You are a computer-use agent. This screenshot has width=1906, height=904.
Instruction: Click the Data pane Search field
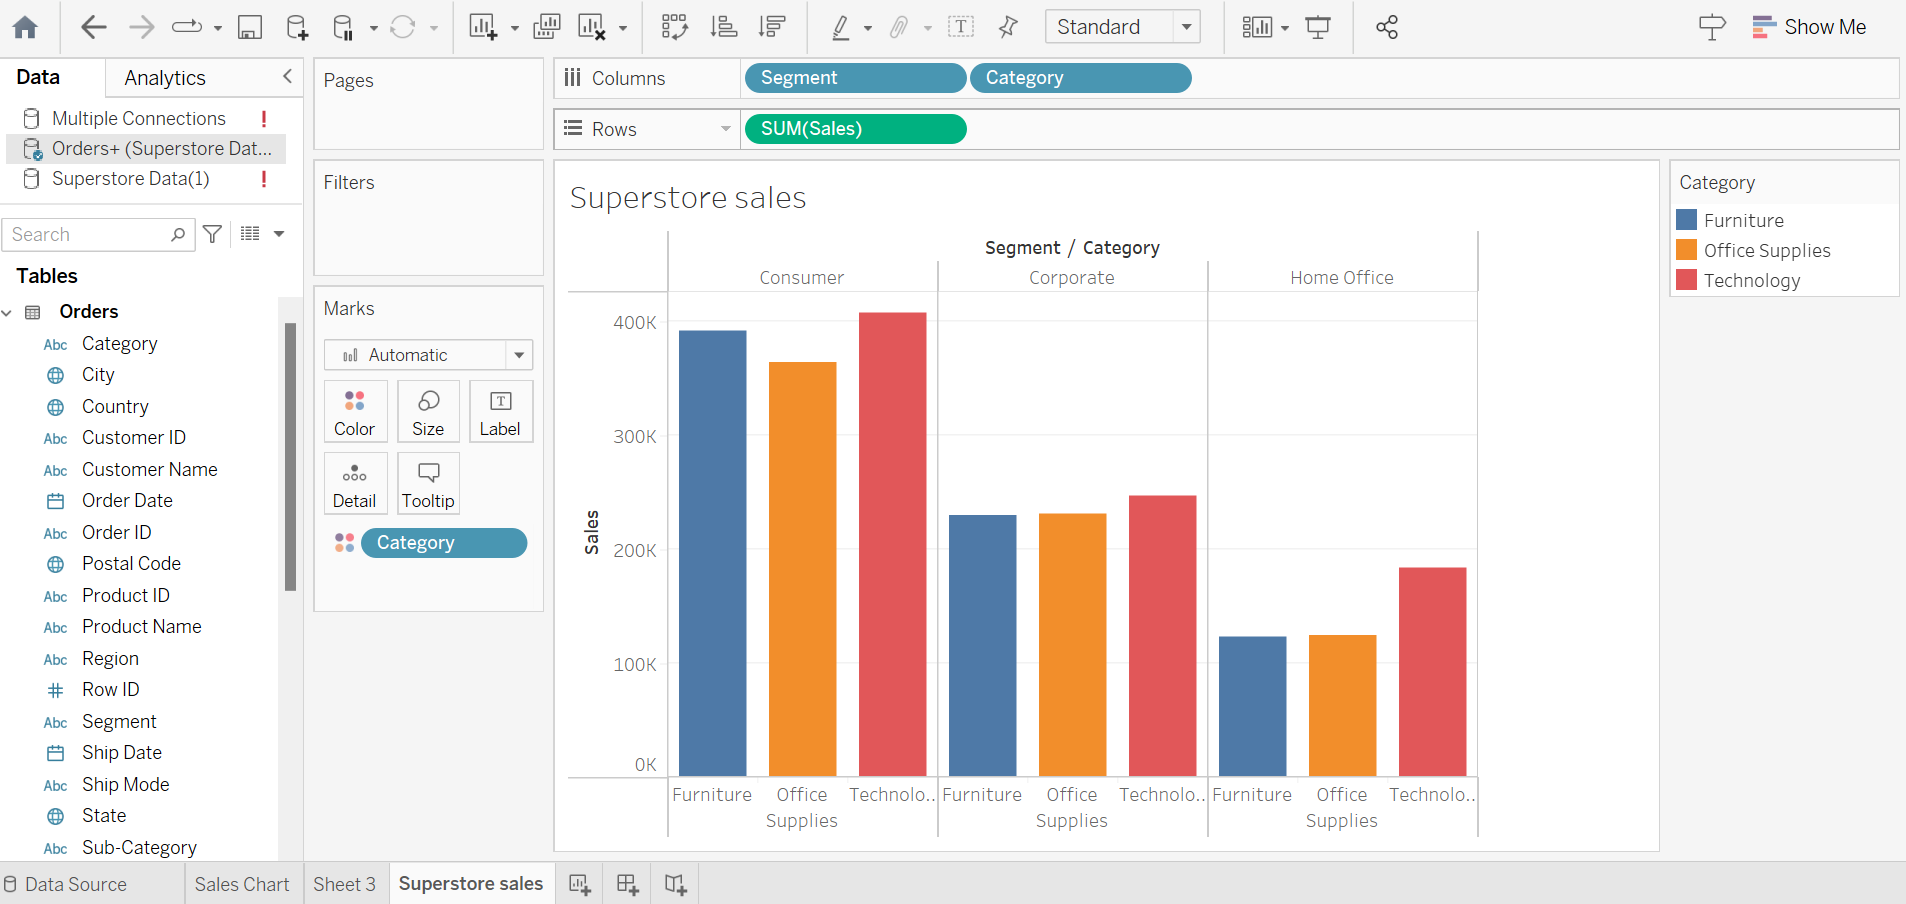(98, 234)
